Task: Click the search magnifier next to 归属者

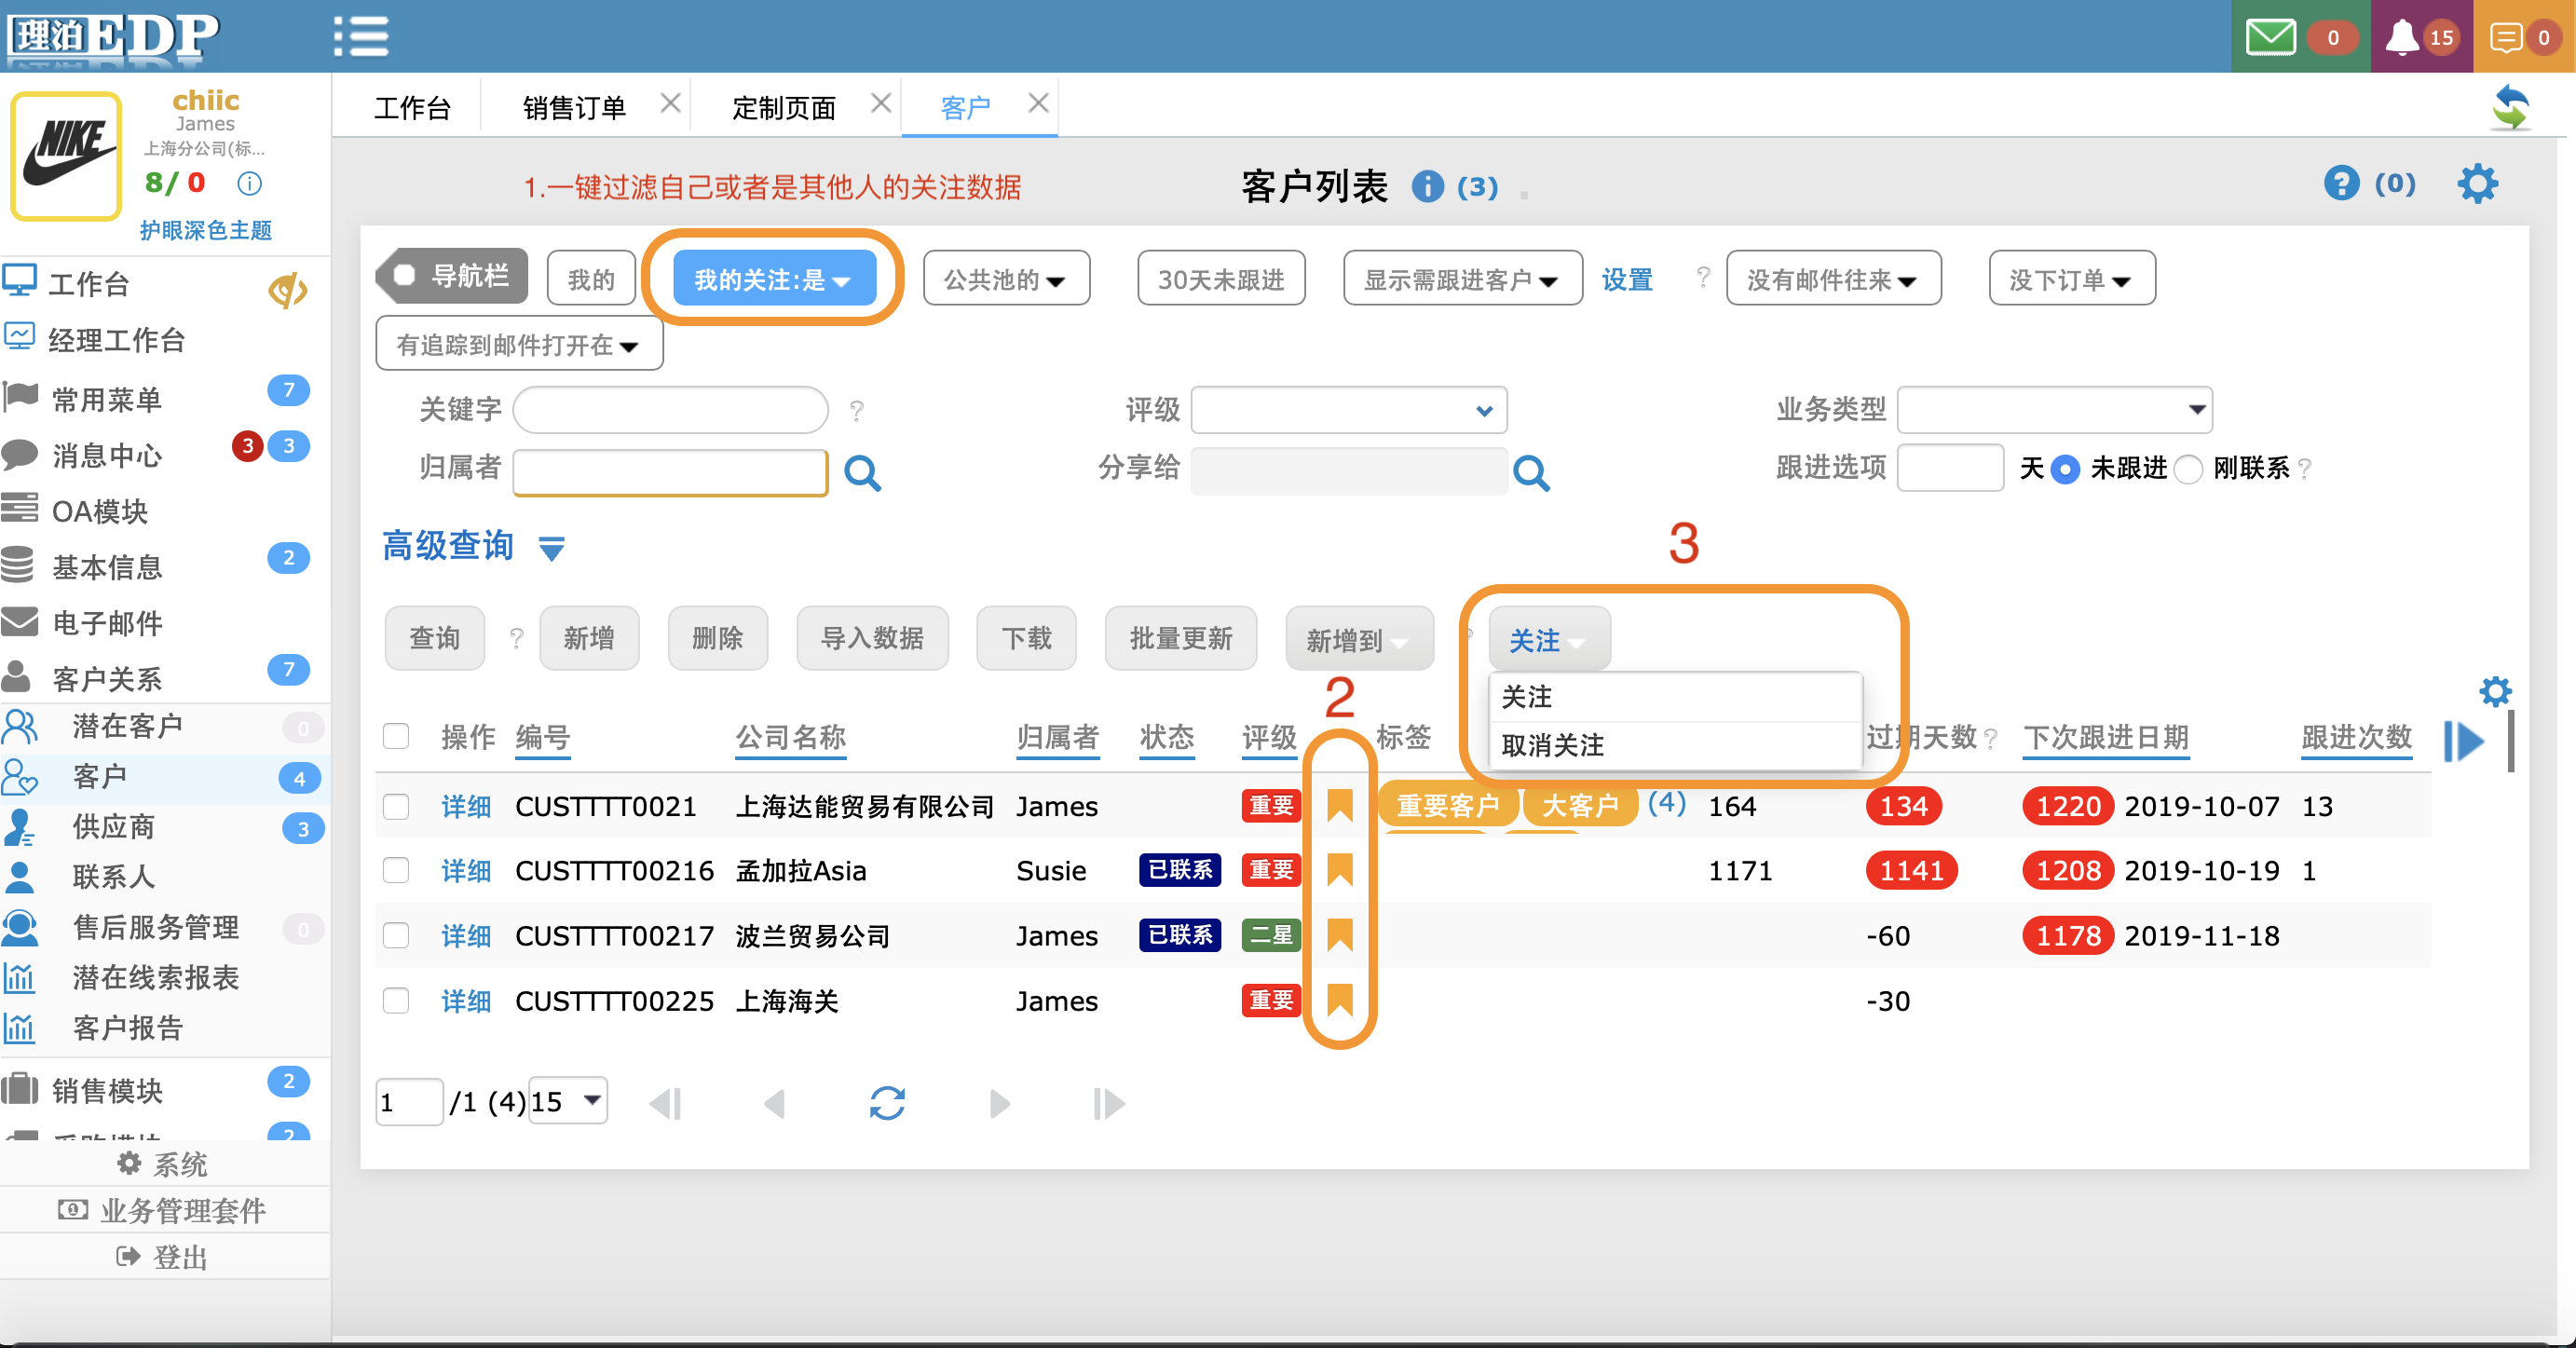Action: pyautogui.click(x=862, y=472)
